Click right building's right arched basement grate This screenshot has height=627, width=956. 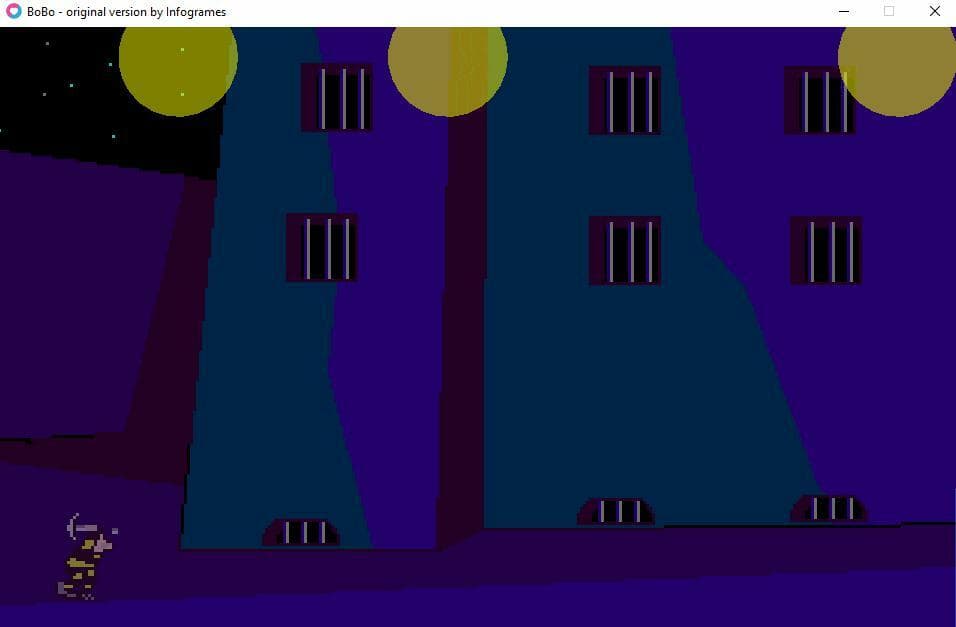829,509
